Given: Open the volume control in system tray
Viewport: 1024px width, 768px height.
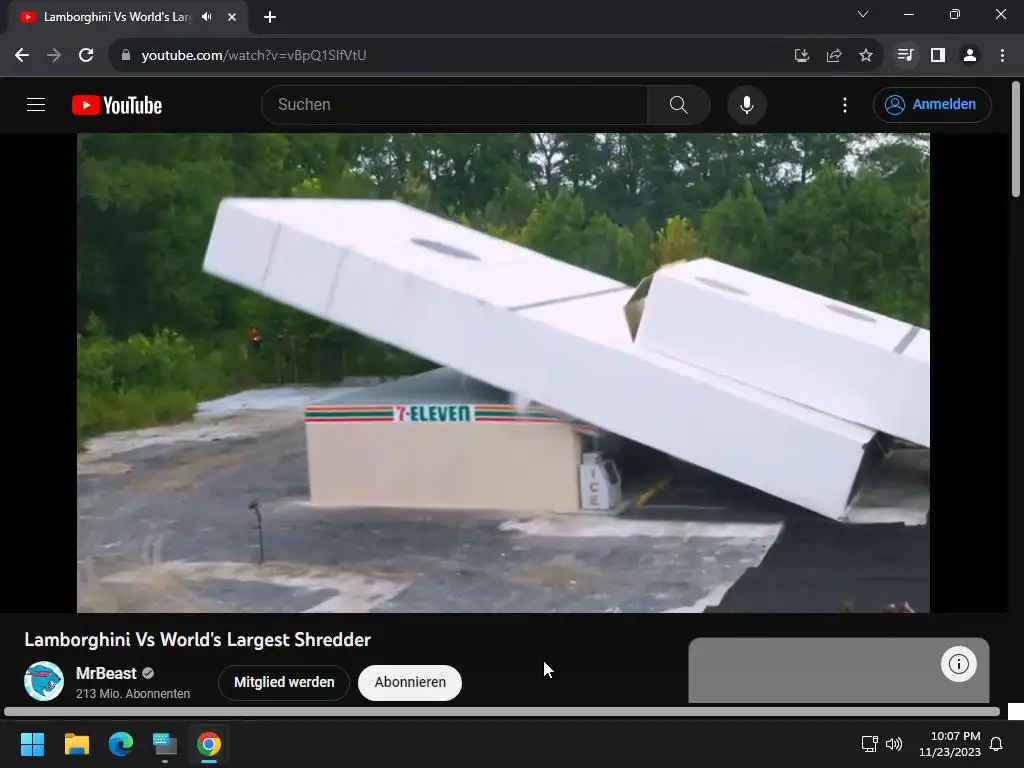Looking at the screenshot, I should (893, 744).
